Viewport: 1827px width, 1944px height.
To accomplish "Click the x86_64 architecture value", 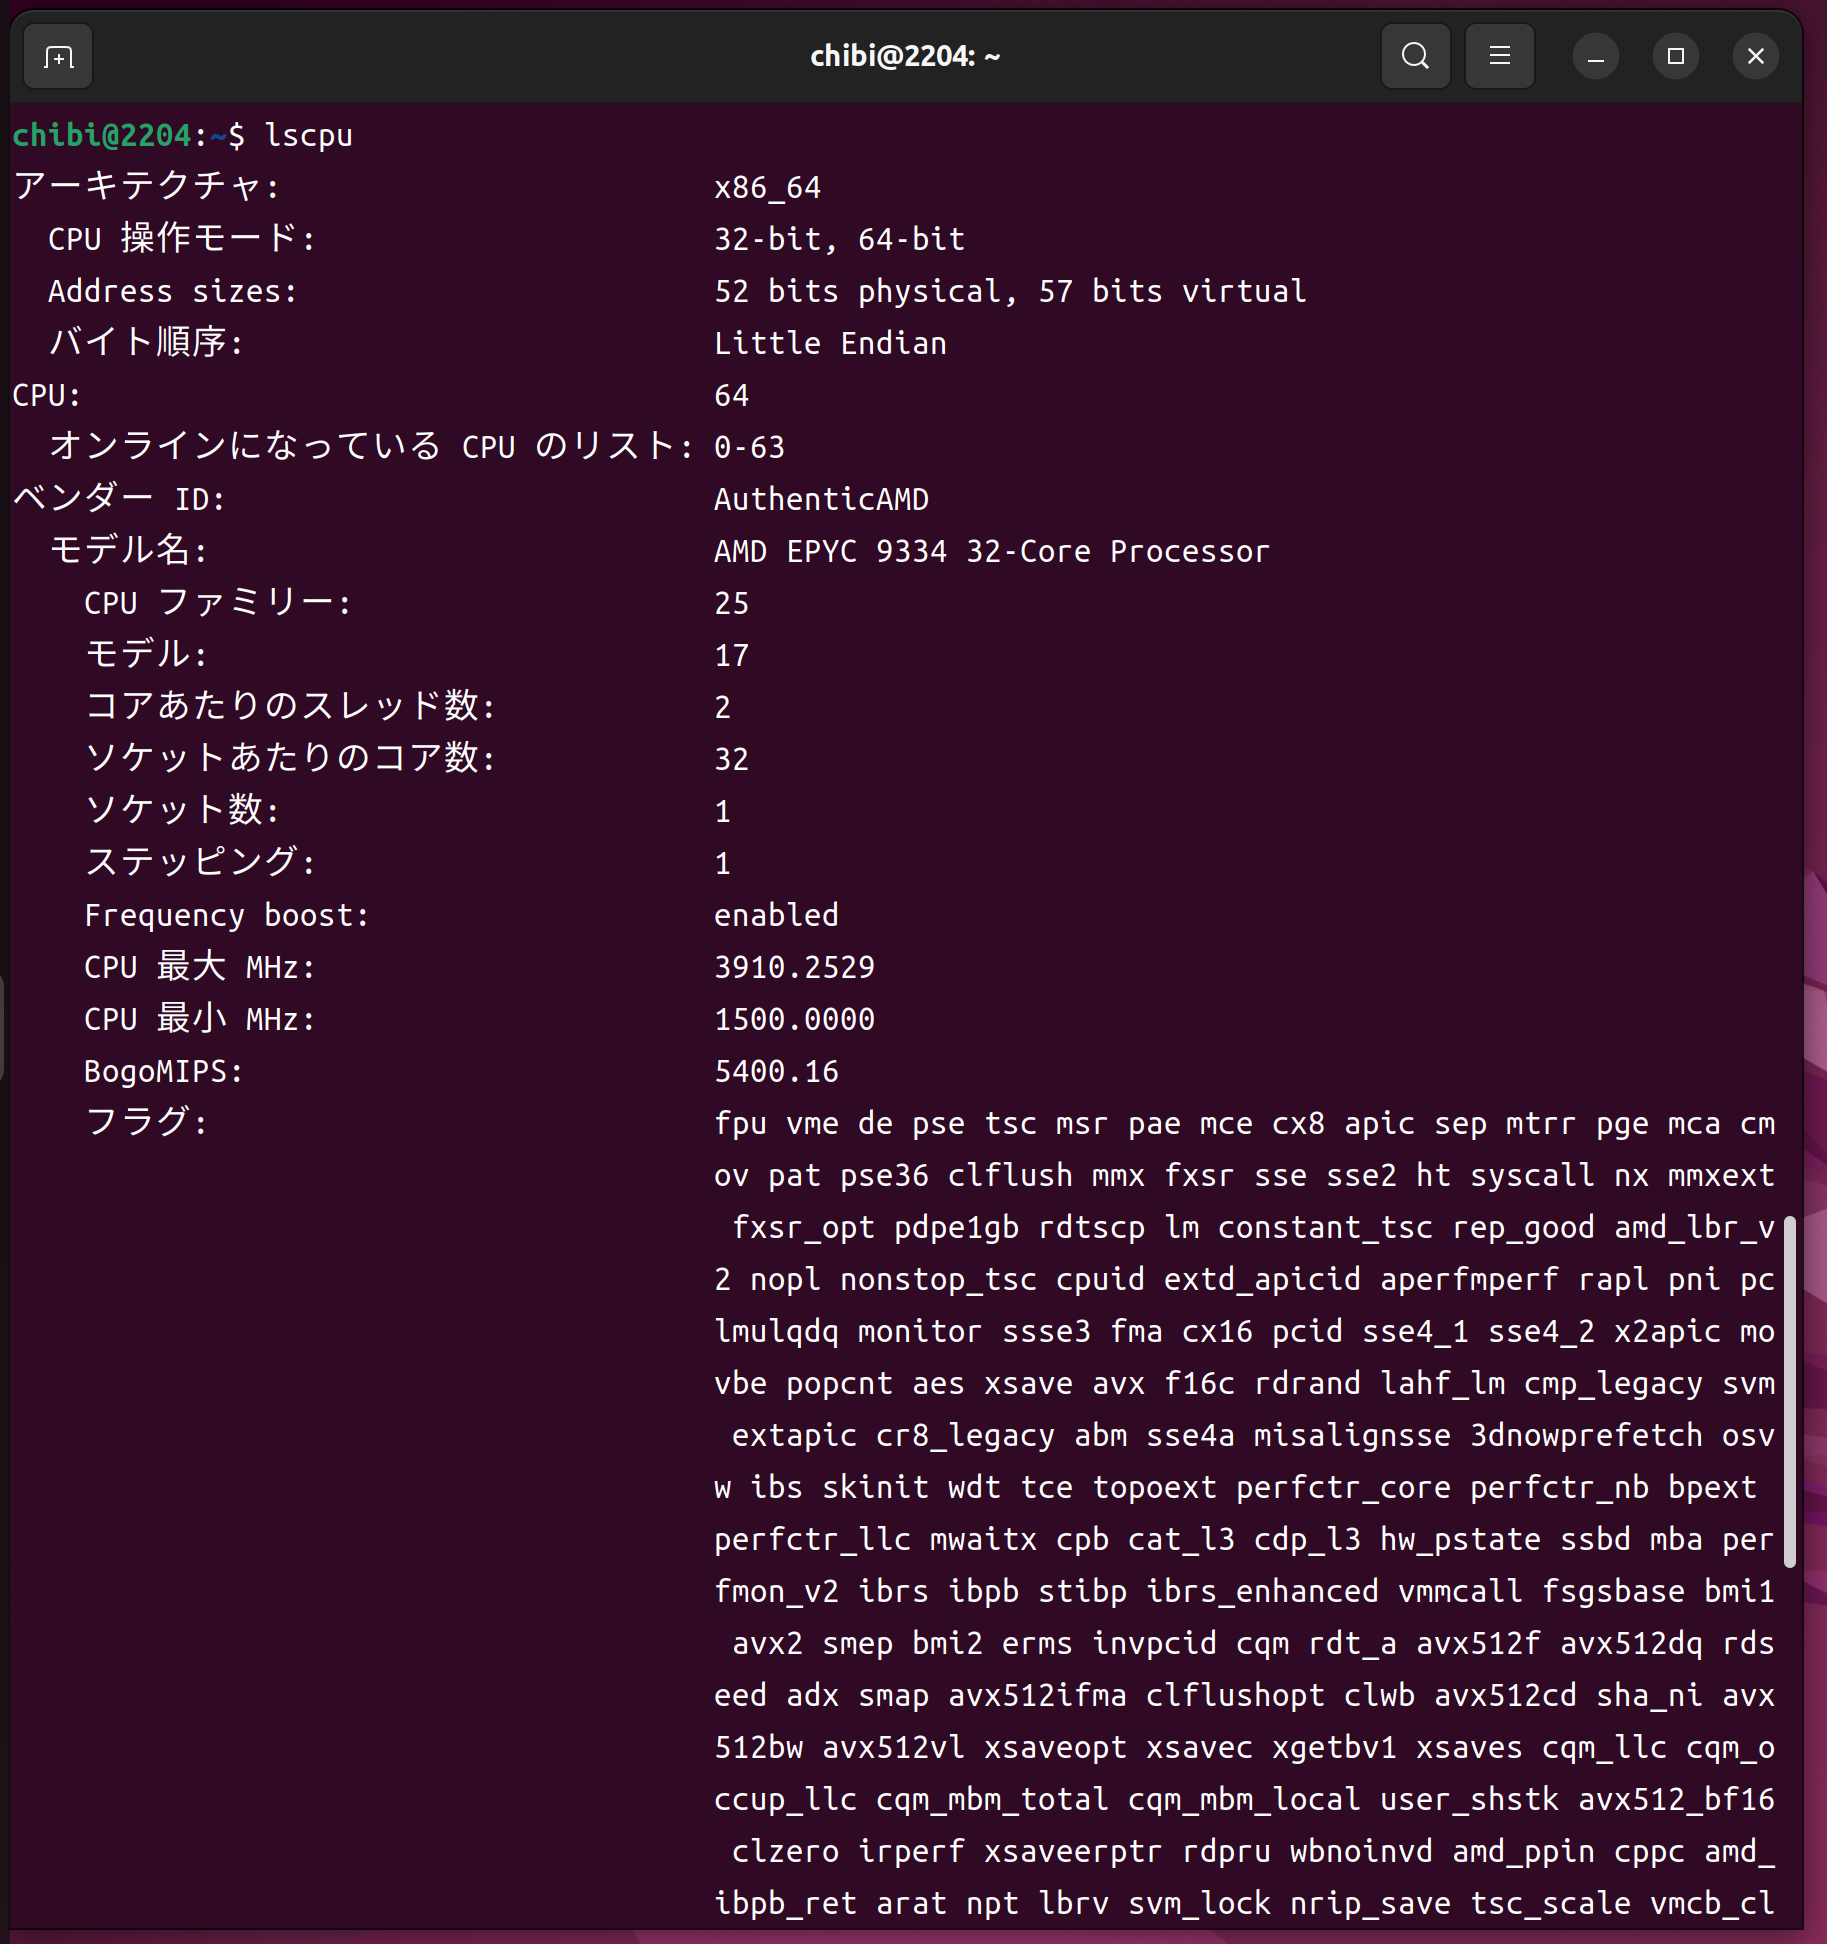I will click(767, 187).
